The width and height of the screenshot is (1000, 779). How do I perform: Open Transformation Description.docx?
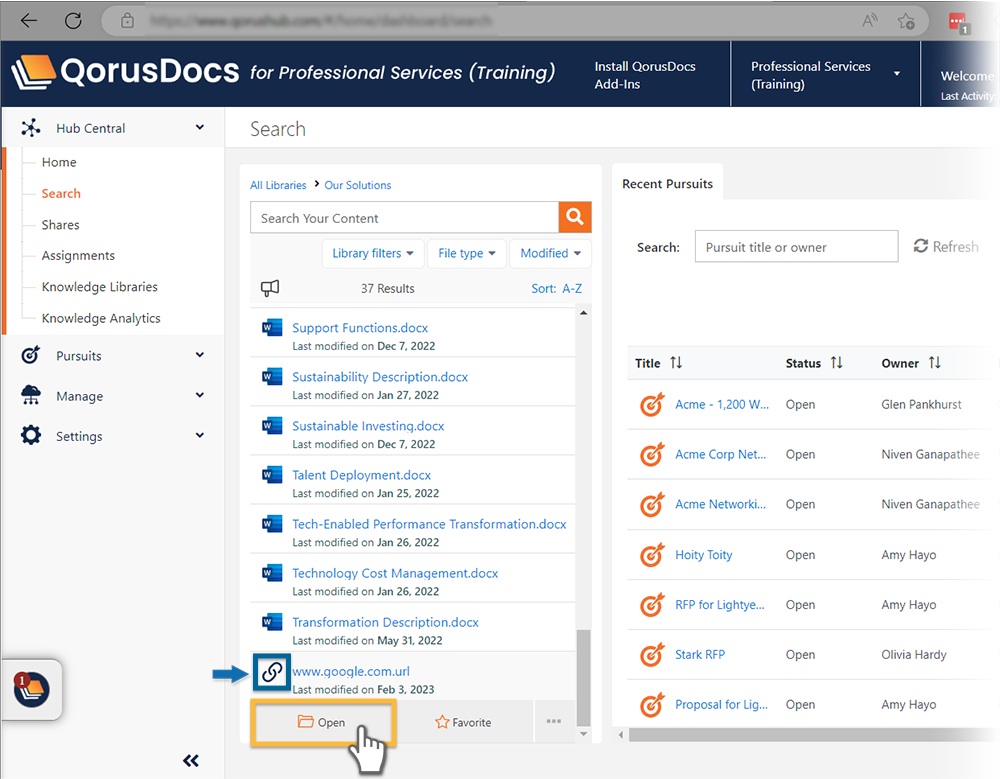[385, 623]
